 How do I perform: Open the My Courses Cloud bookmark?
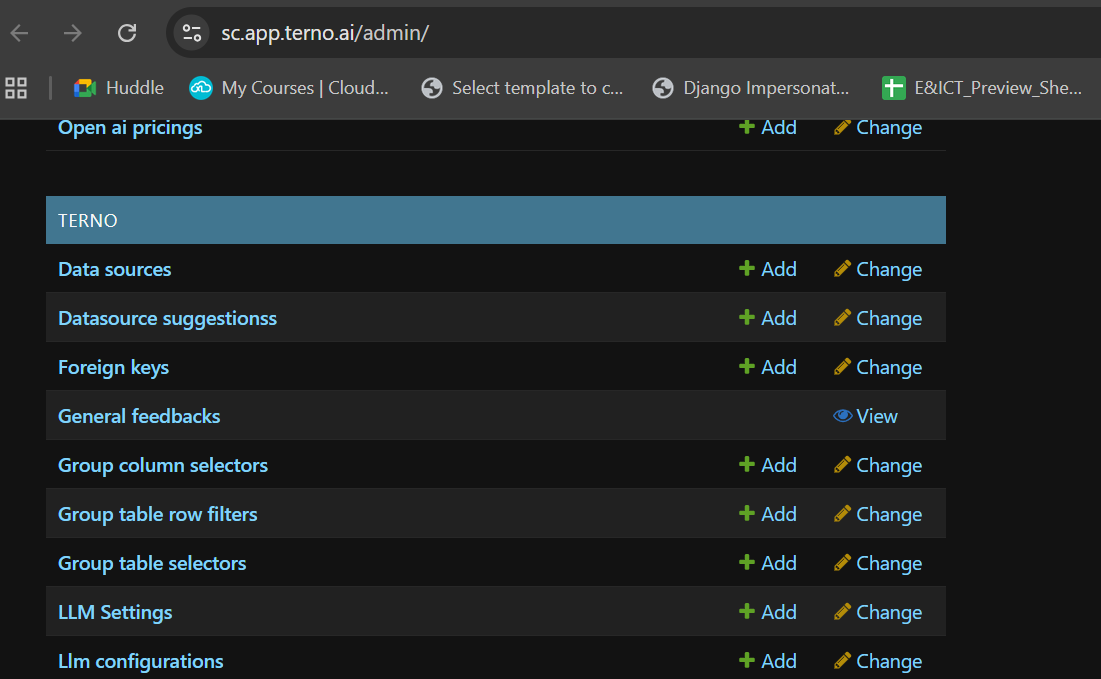click(289, 88)
